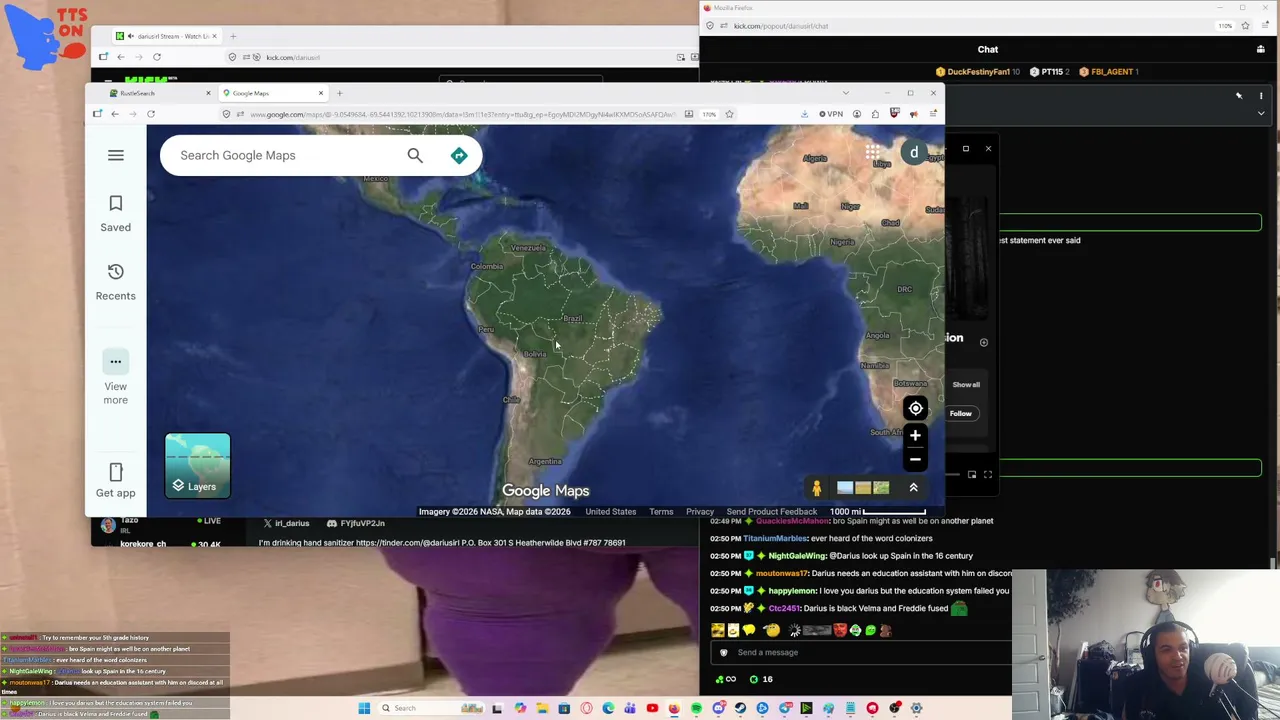The width and height of the screenshot is (1280, 720).
Task: Click View more in Maps sidebar
Action: click(x=116, y=378)
